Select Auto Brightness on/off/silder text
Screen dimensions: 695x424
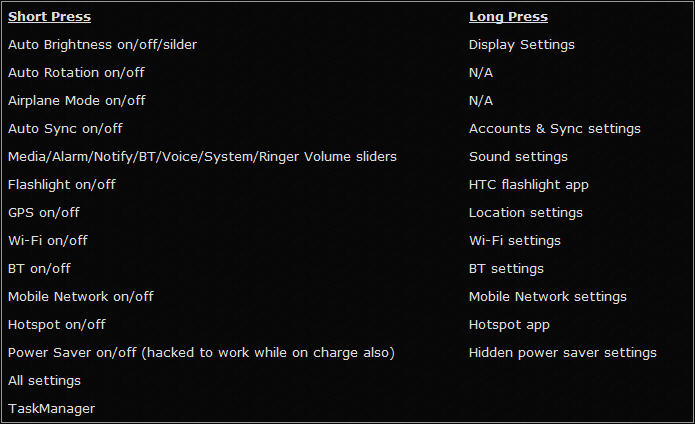coord(102,45)
